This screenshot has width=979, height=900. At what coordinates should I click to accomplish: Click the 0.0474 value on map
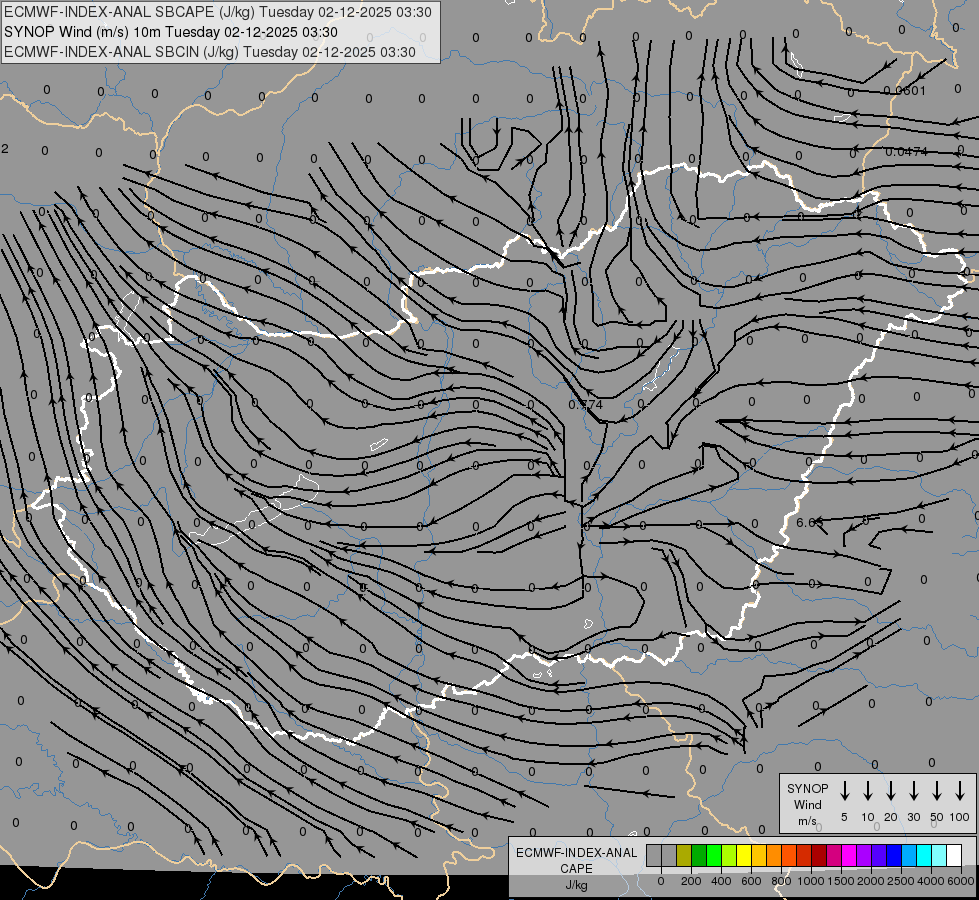907,152
